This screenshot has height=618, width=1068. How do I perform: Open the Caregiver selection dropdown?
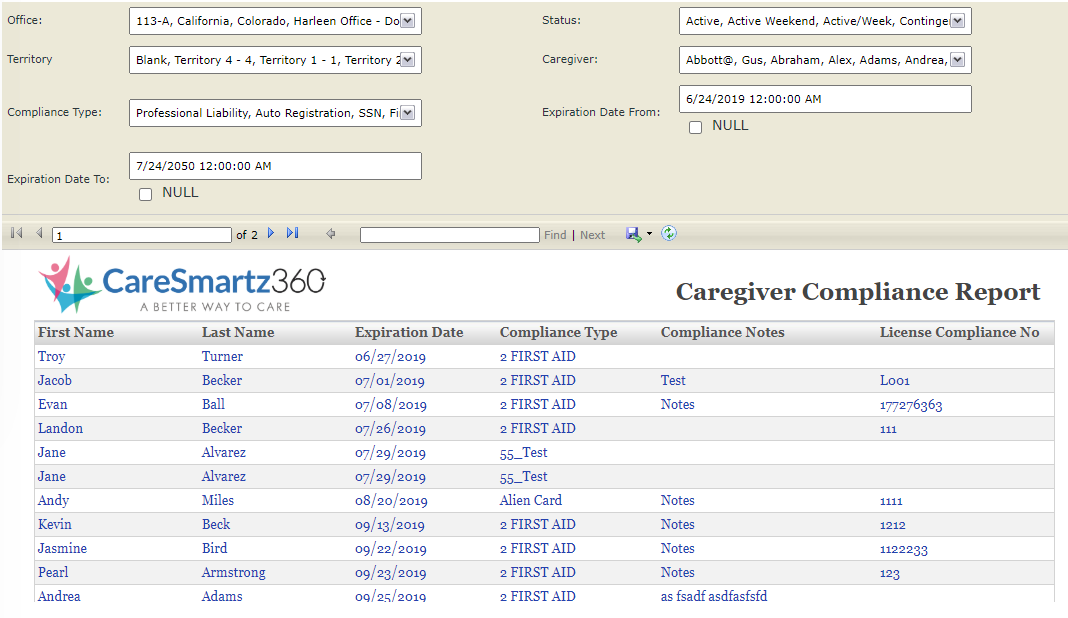(957, 60)
